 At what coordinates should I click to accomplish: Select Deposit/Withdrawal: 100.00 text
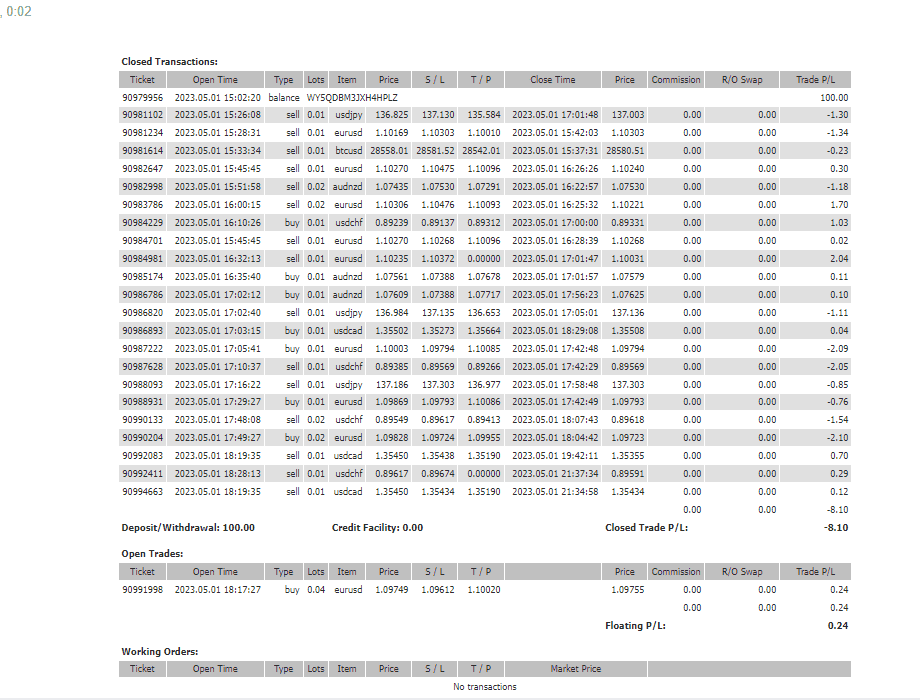pos(188,527)
